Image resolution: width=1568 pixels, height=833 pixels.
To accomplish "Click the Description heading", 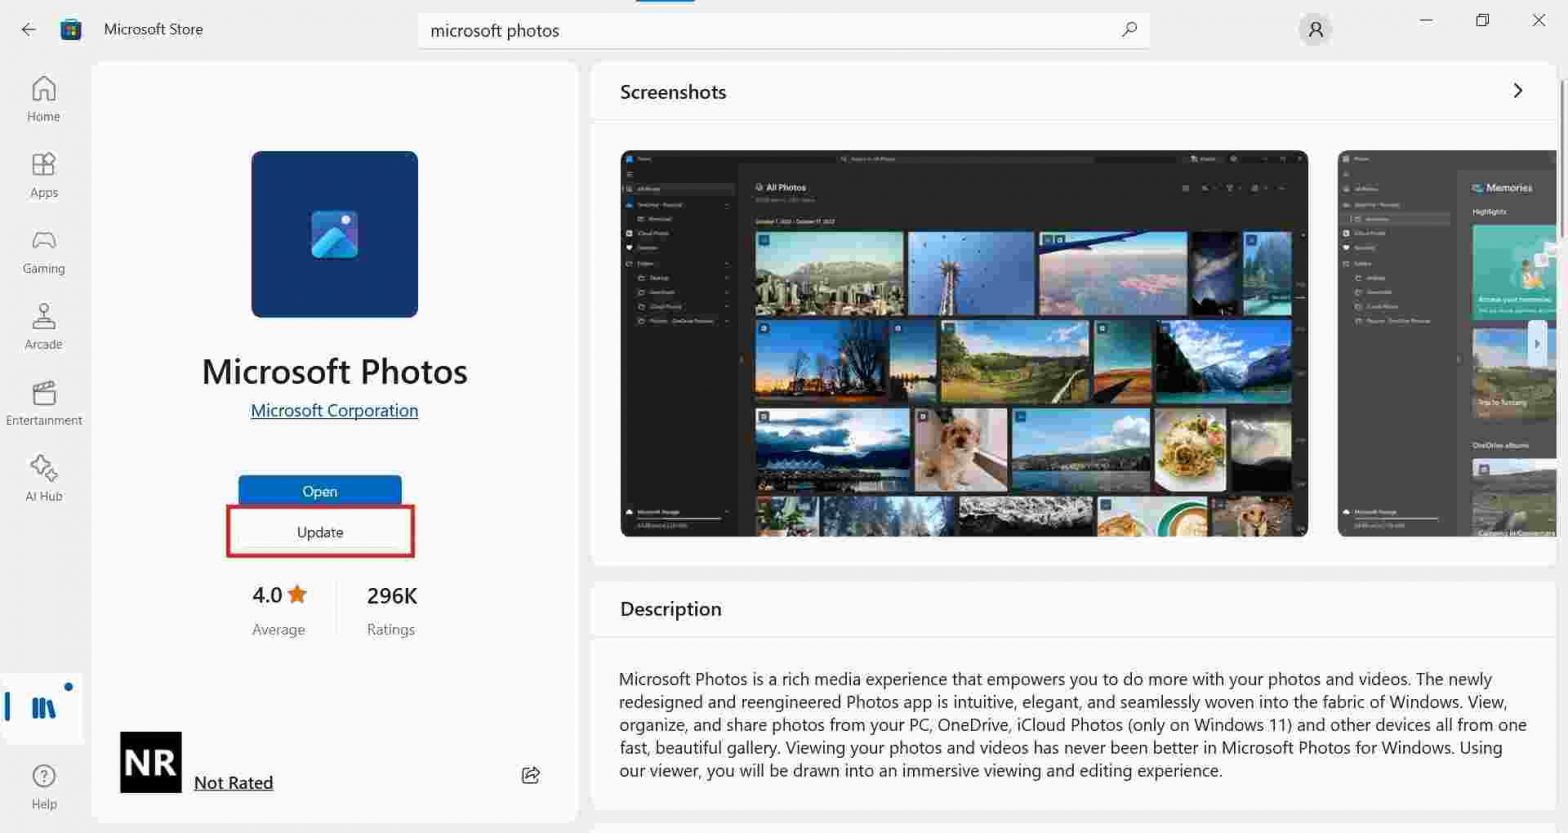I will coord(670,609).
